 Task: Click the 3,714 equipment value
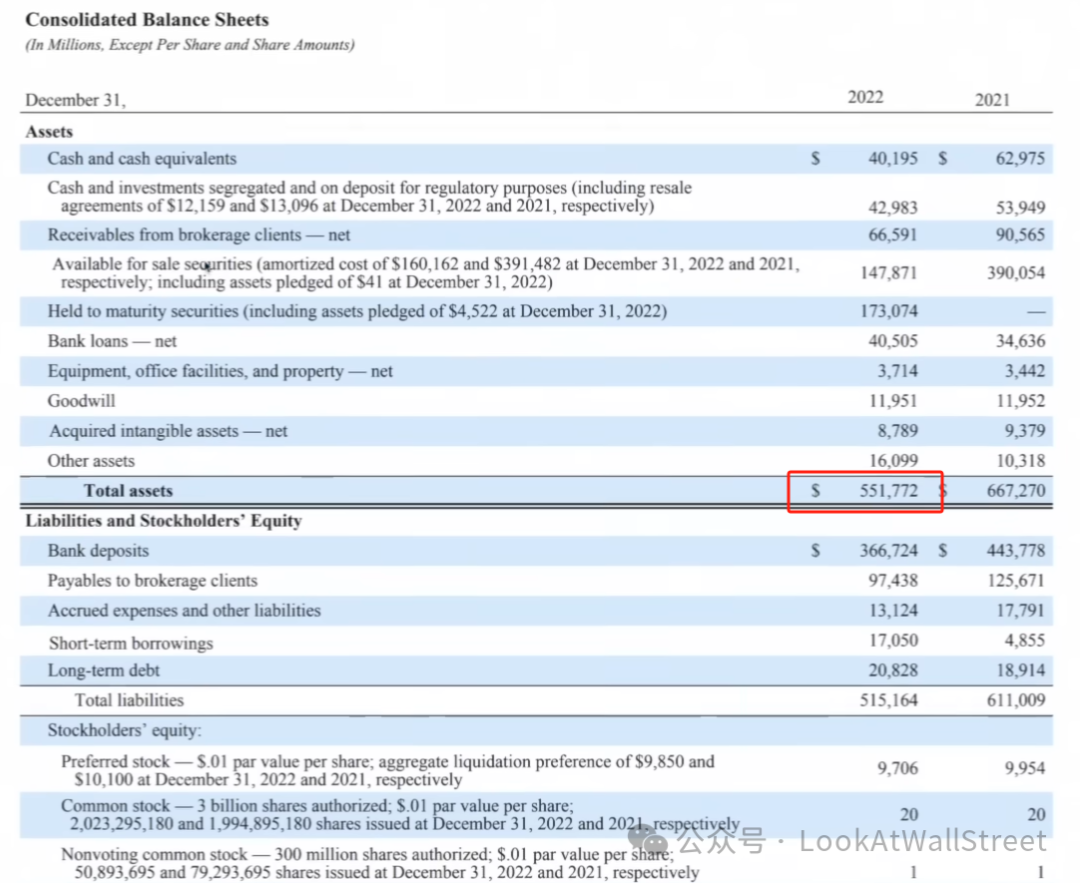[897, 371]
